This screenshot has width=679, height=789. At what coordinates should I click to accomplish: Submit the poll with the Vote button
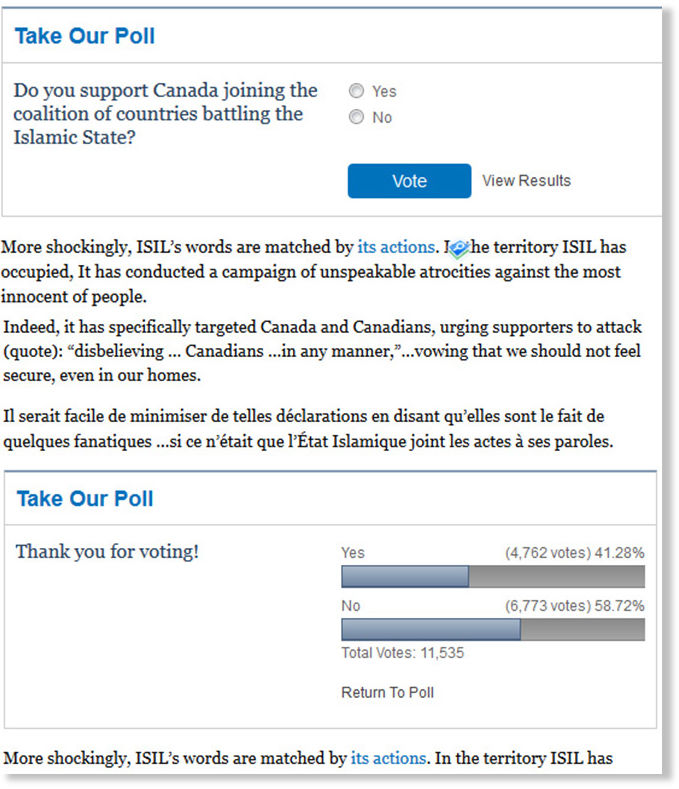409,181
